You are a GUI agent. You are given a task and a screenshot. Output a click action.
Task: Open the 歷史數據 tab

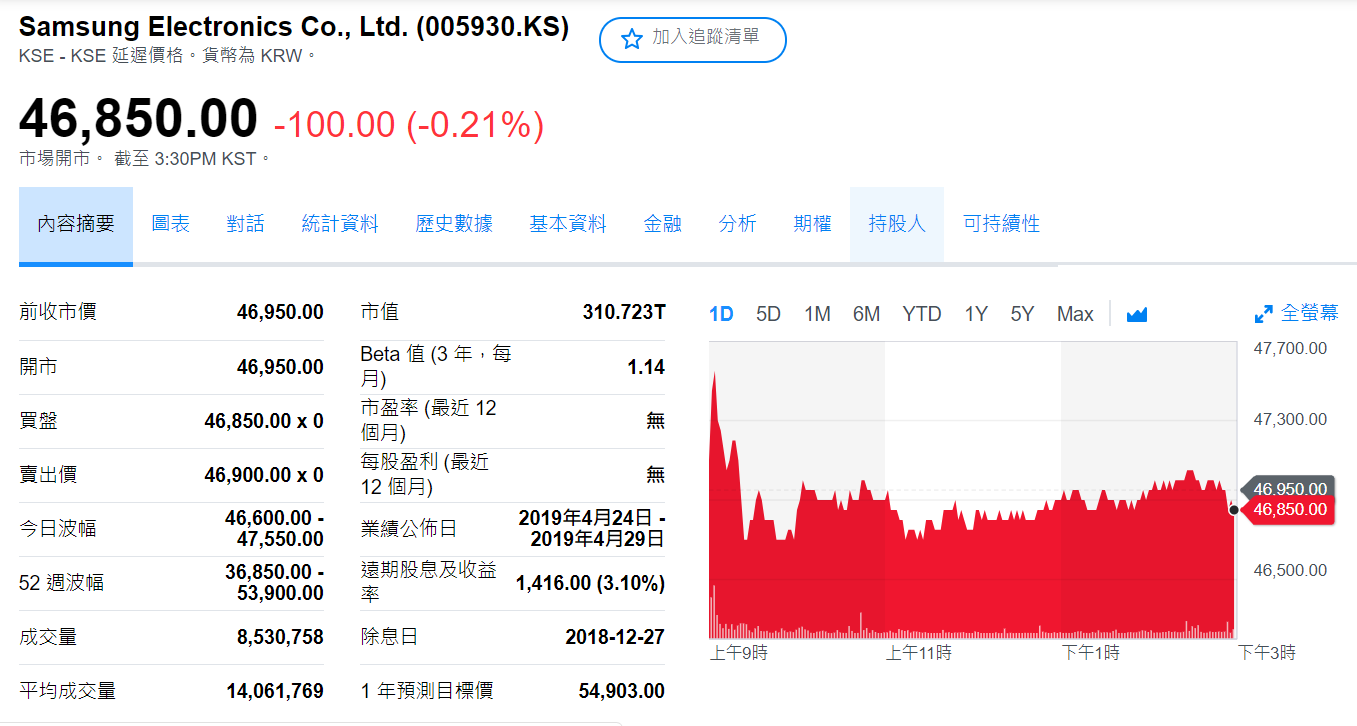454,224
